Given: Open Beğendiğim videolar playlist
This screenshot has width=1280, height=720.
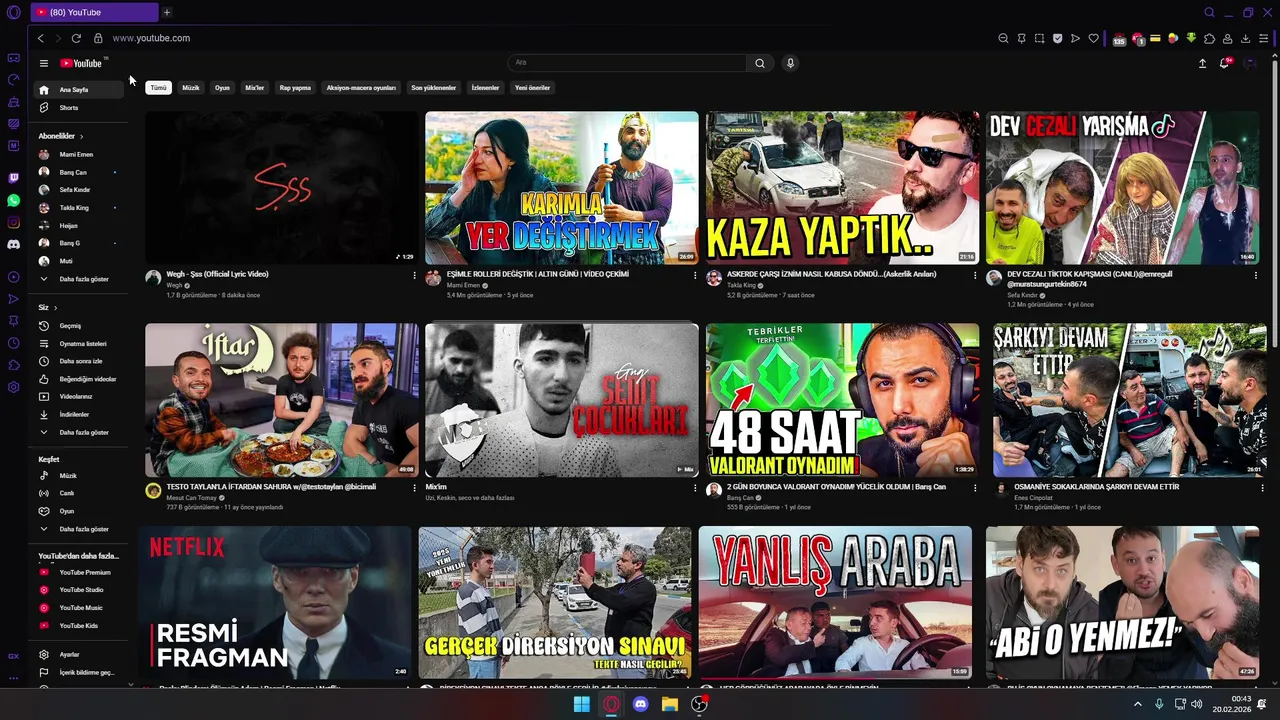Looking at the screenshot, I should click(x=80, y=379).
